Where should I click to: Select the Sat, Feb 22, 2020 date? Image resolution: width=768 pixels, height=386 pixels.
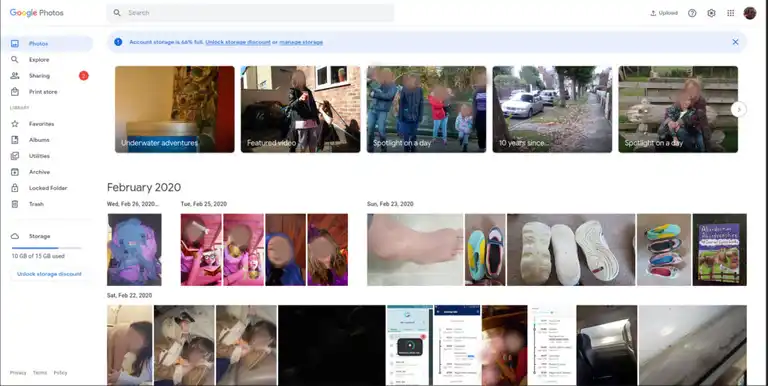[129, 295]
